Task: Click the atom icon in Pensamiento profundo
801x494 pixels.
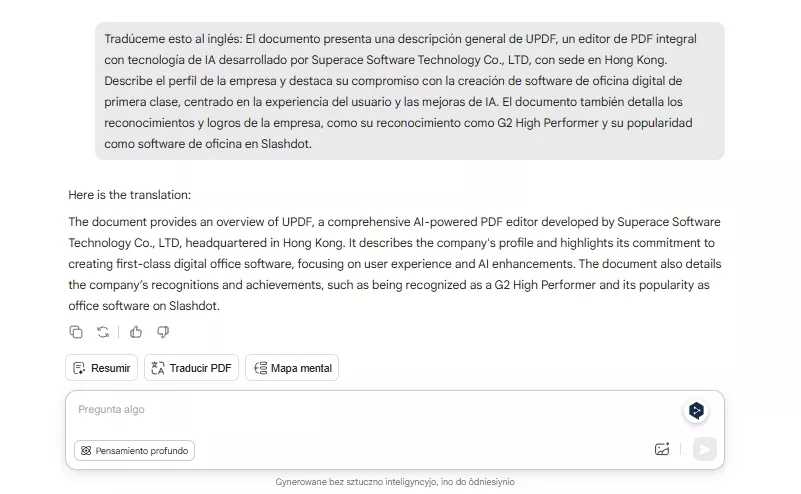Action: (86, 451)
